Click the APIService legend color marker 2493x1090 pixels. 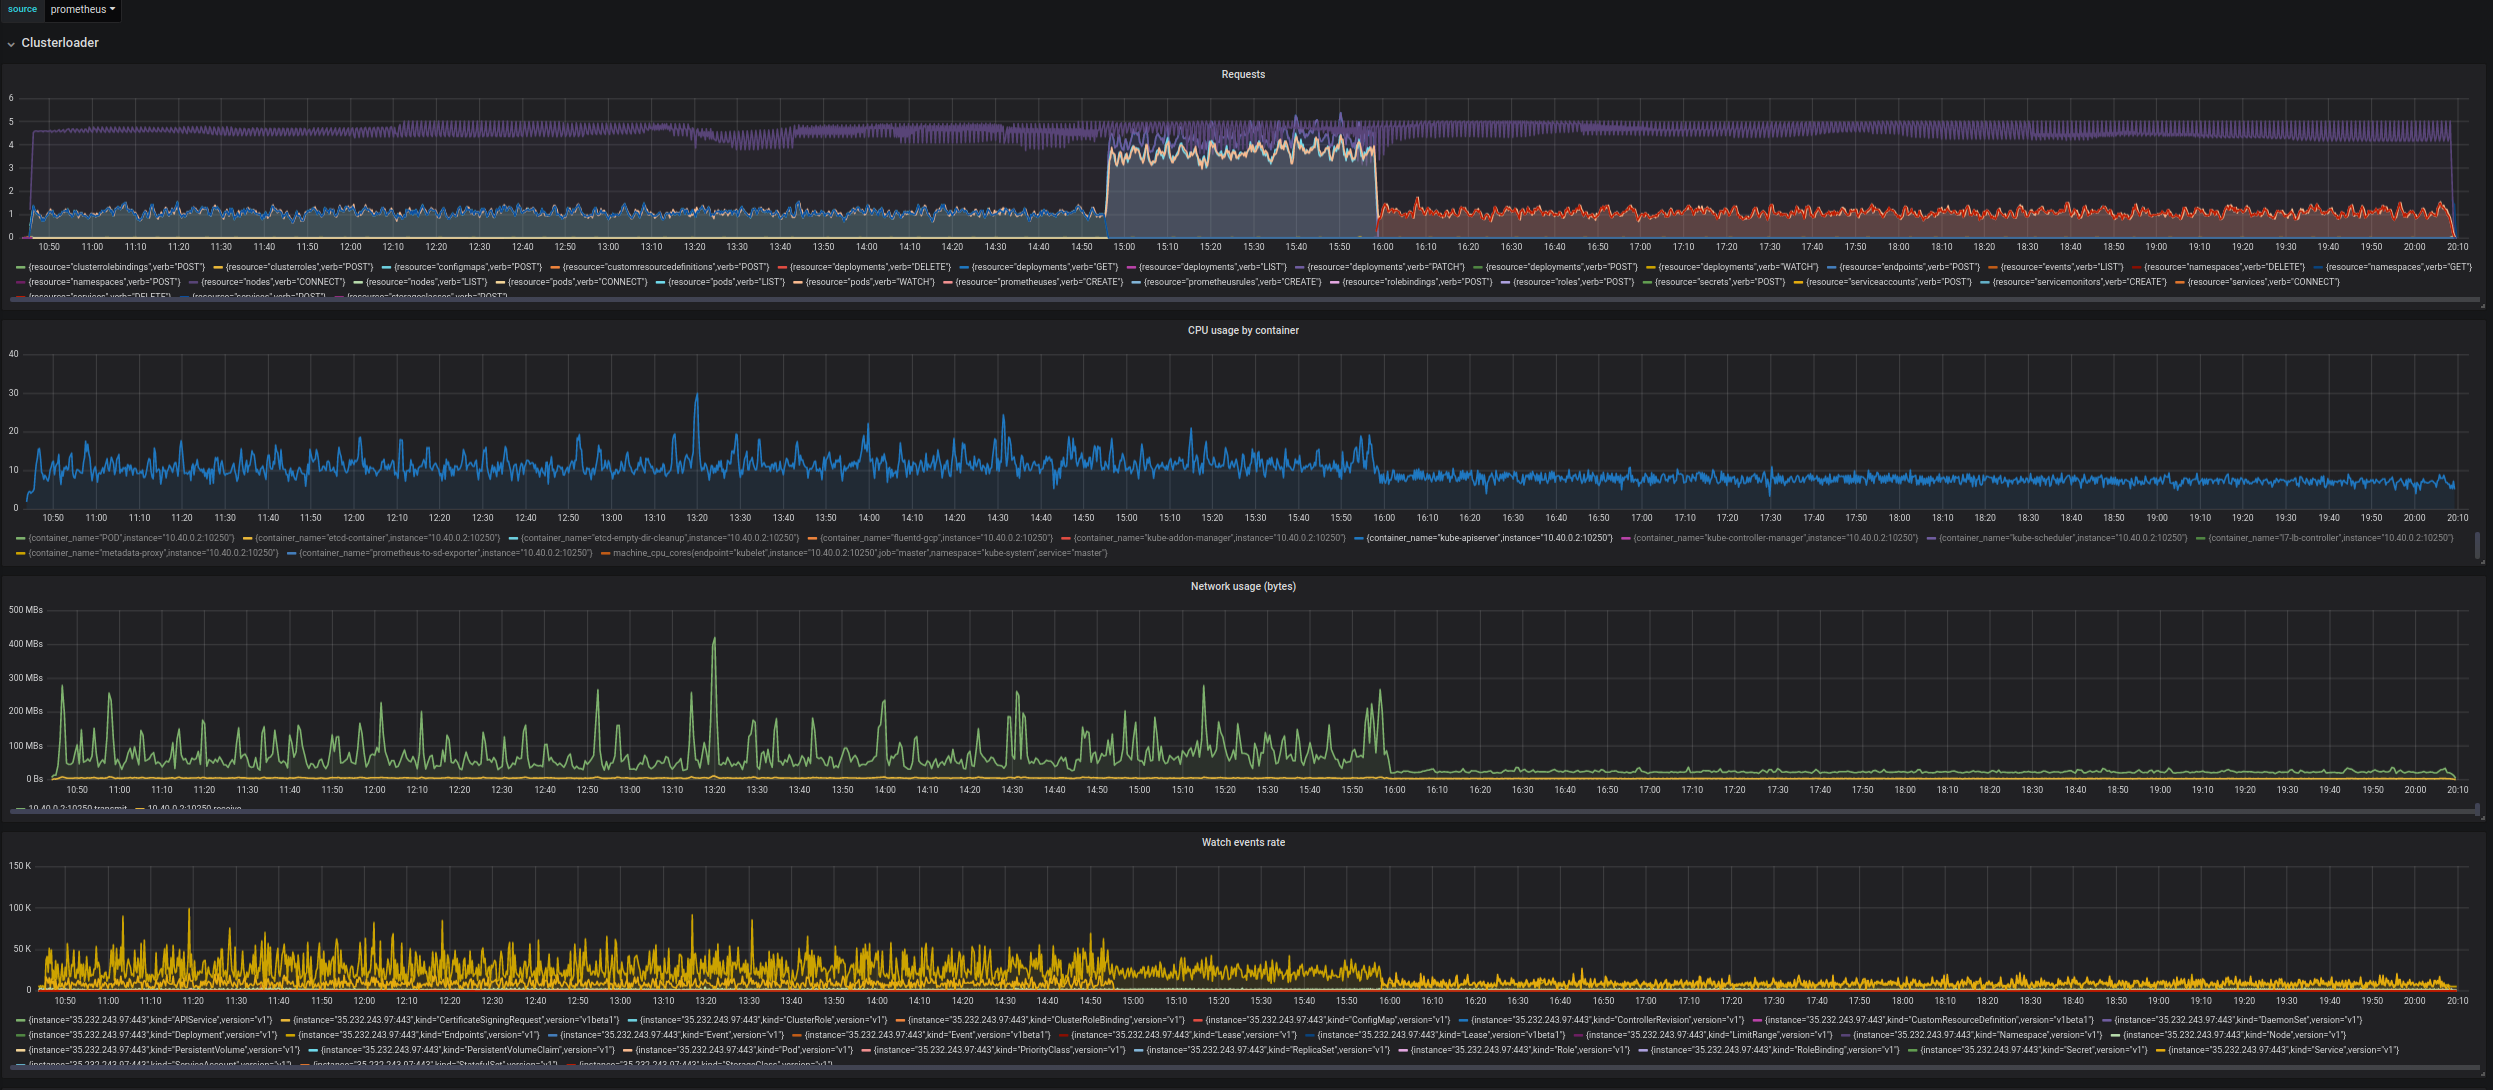(x=21, y=1020)
